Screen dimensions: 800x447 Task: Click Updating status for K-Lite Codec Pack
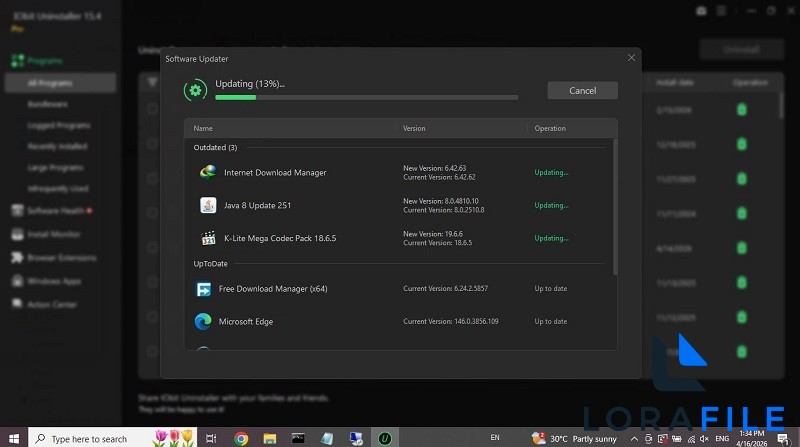(x=551, y=238)
